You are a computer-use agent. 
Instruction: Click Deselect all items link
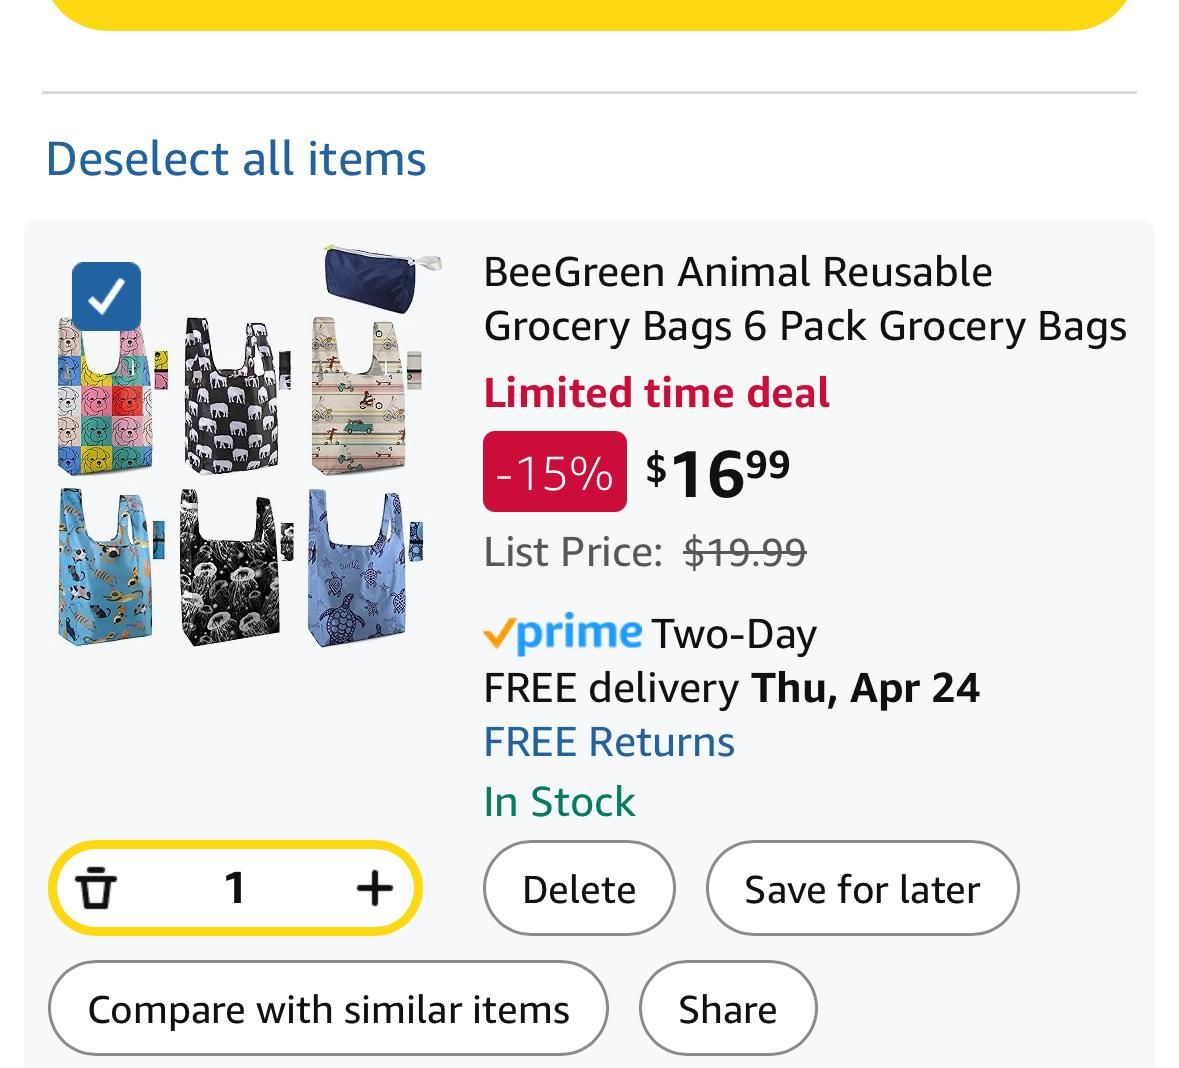pyautogui.click(x=236, y=159)
